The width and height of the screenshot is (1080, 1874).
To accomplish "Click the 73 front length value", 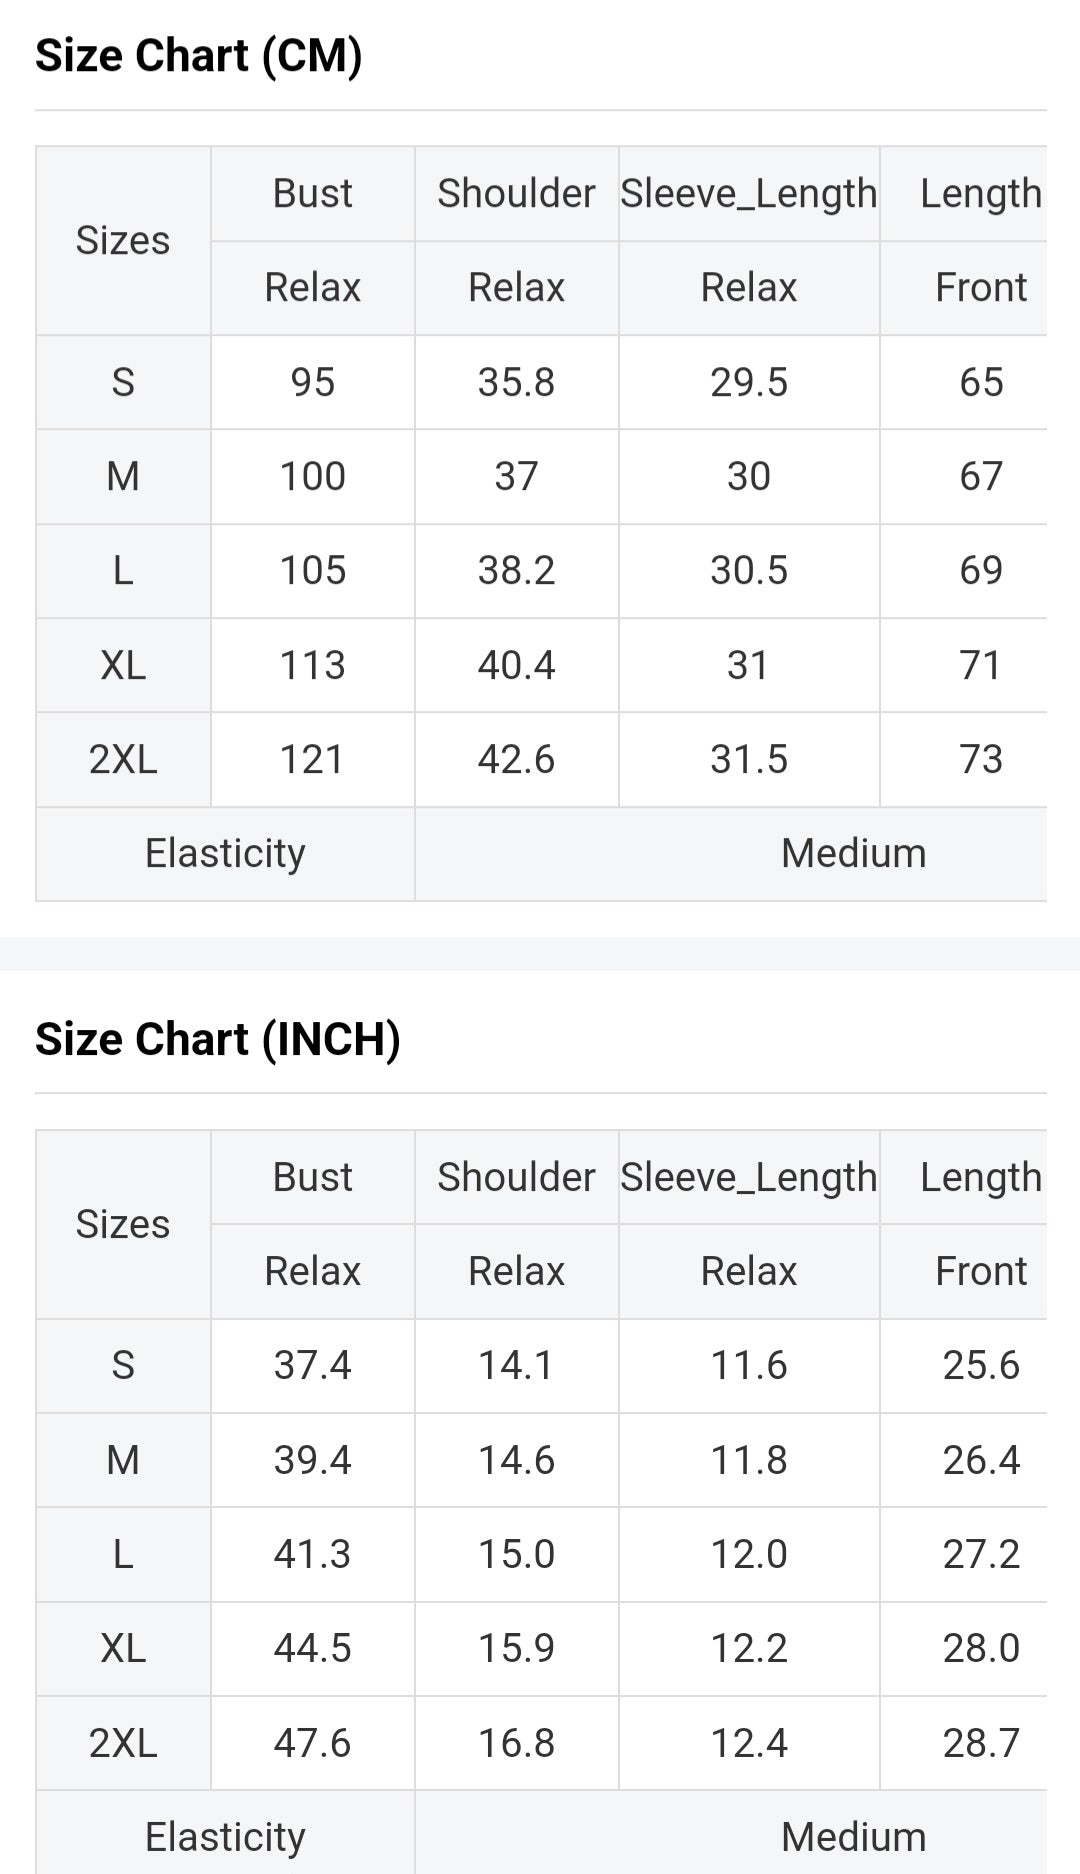I will point(980,759).
